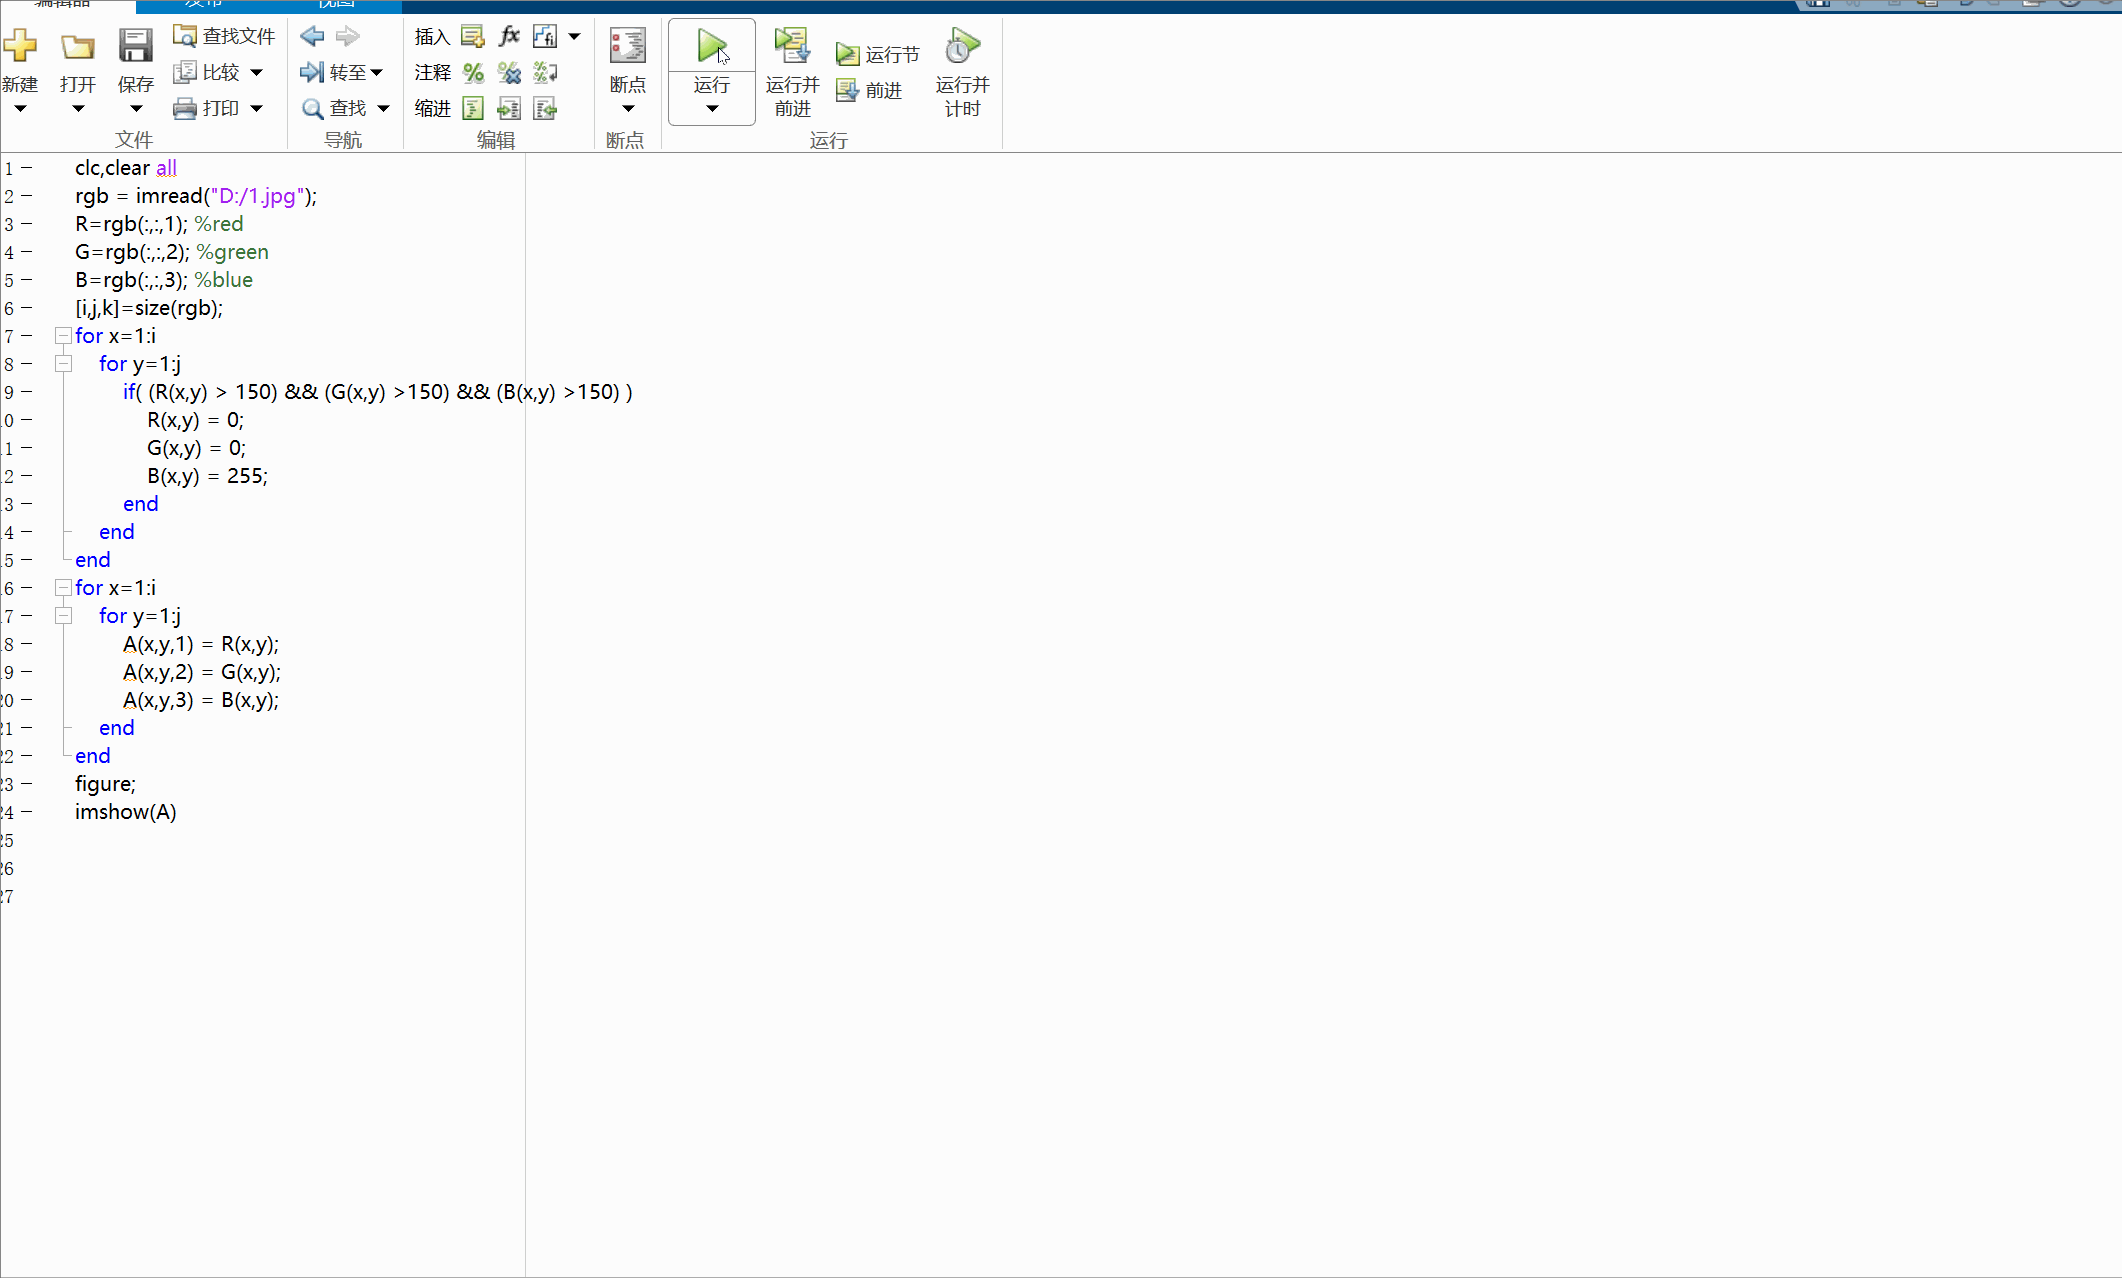Toggle breakpoint dash at the imshow(A) line
This screenshot has width=2122, height=1278.
(x=26, y=812)
